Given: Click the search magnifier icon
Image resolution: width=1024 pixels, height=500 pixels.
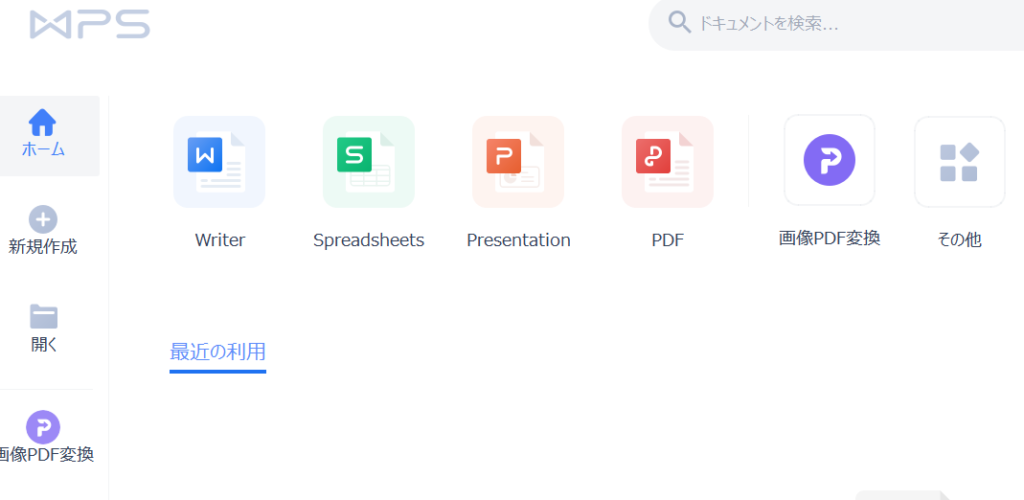Looking at the screenshot, I should tap(680, 23).
